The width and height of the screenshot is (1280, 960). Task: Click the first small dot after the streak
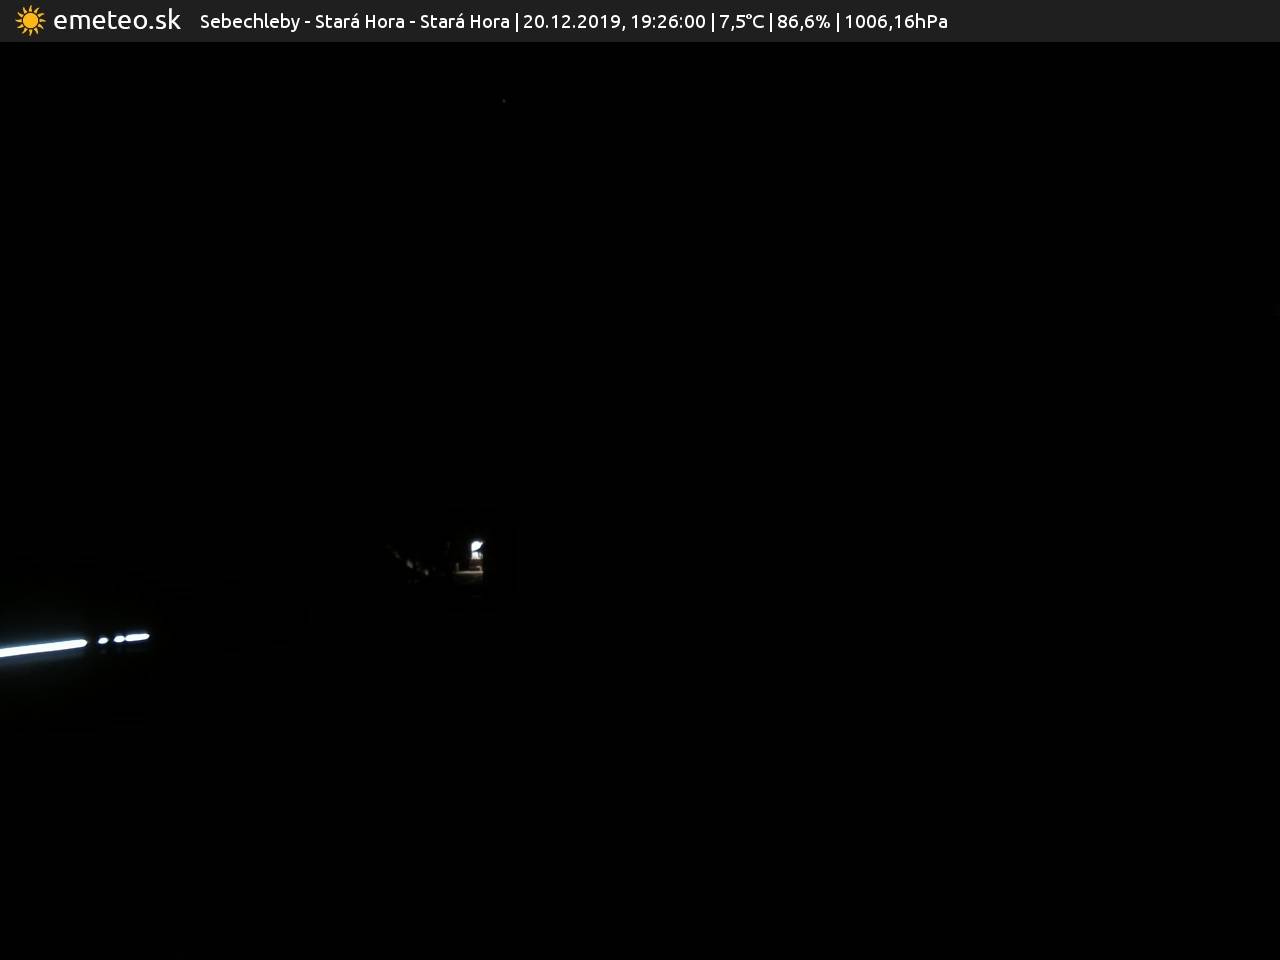tap(103, 640)
